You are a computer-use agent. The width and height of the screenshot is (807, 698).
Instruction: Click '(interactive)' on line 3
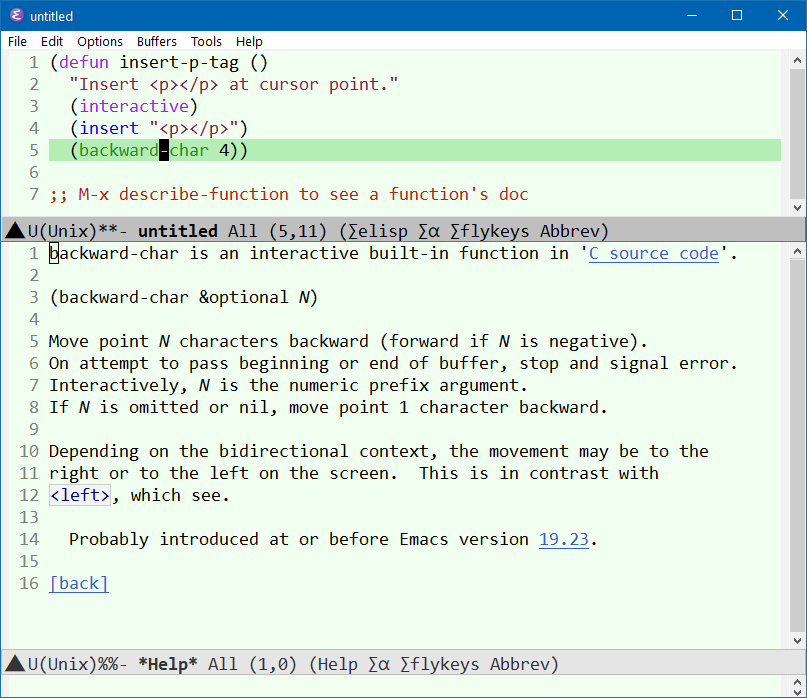134,106
